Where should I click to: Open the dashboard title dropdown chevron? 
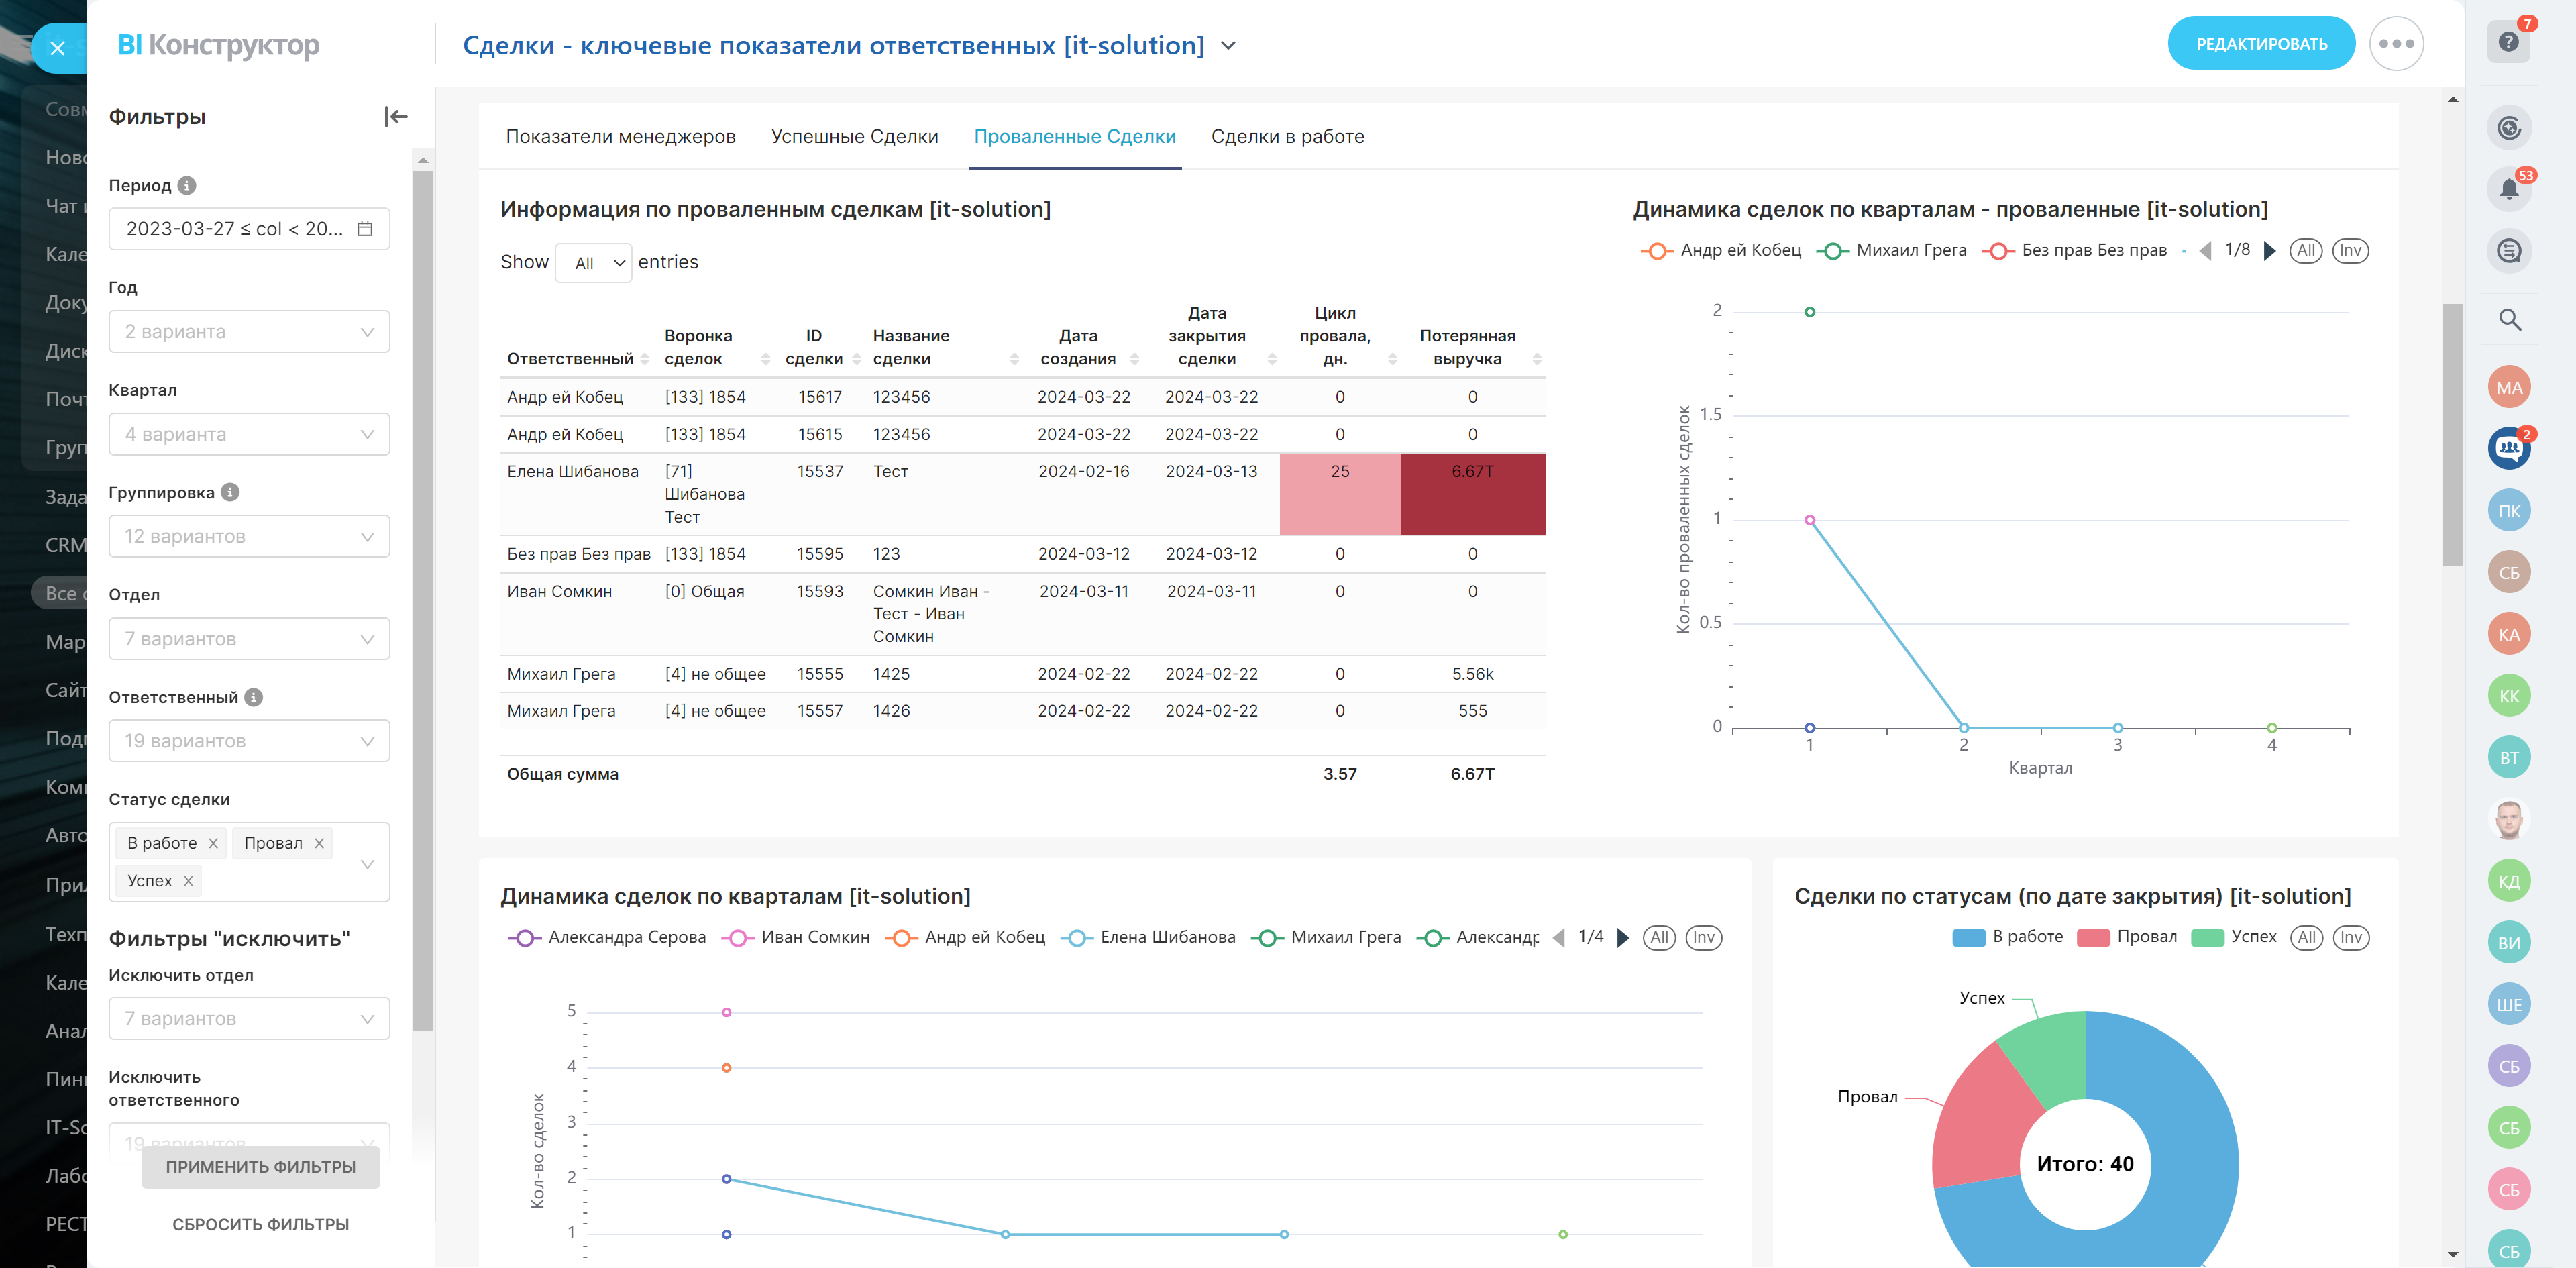(x=1229, y=46)
